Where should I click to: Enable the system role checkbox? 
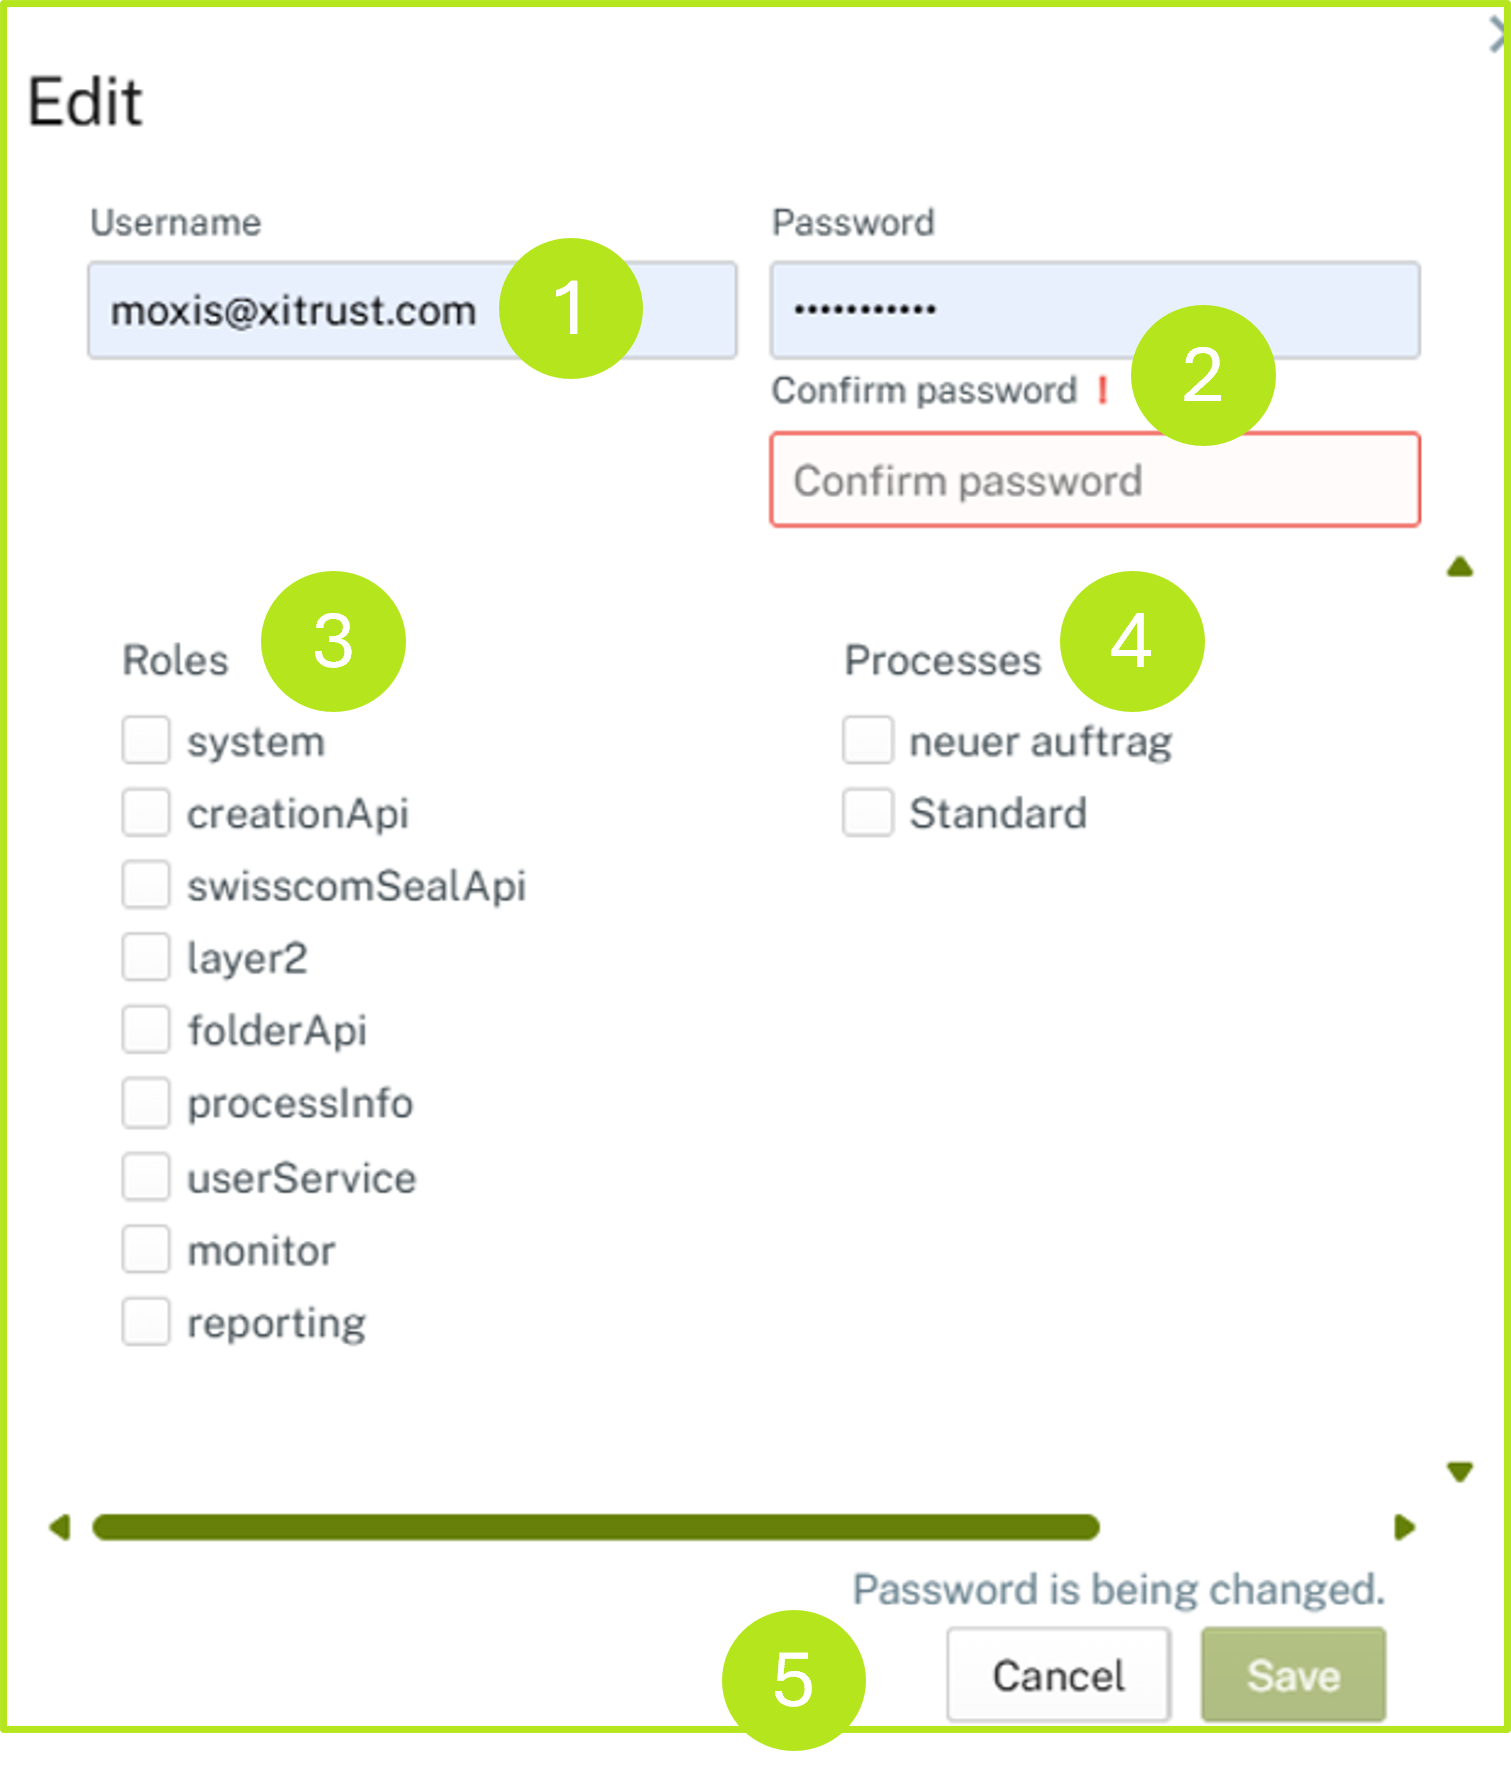click(146, 741)
